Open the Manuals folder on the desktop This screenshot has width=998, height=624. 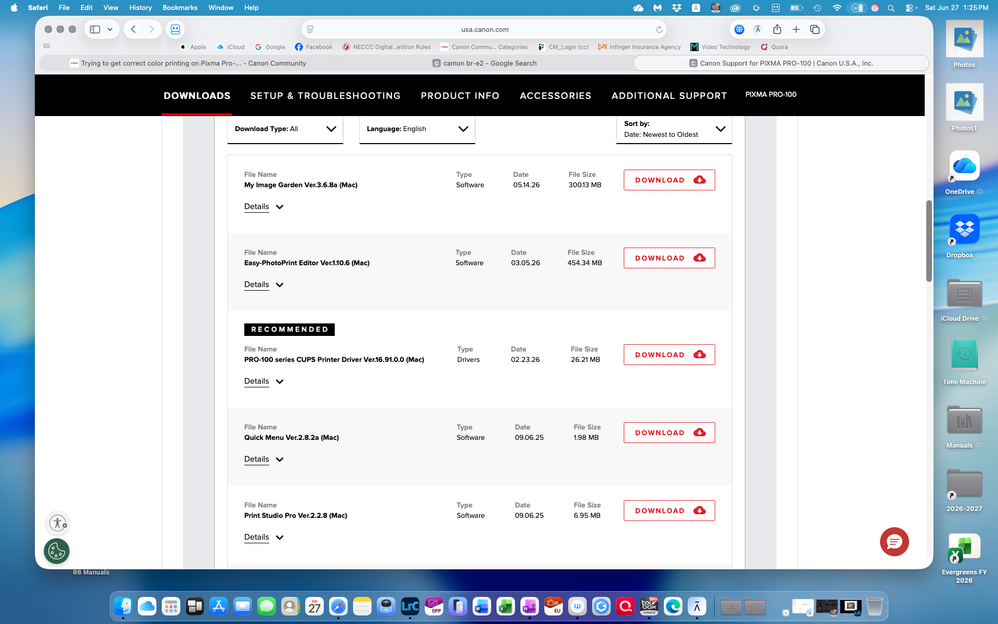pyautogui.click(x=964, y=425)
